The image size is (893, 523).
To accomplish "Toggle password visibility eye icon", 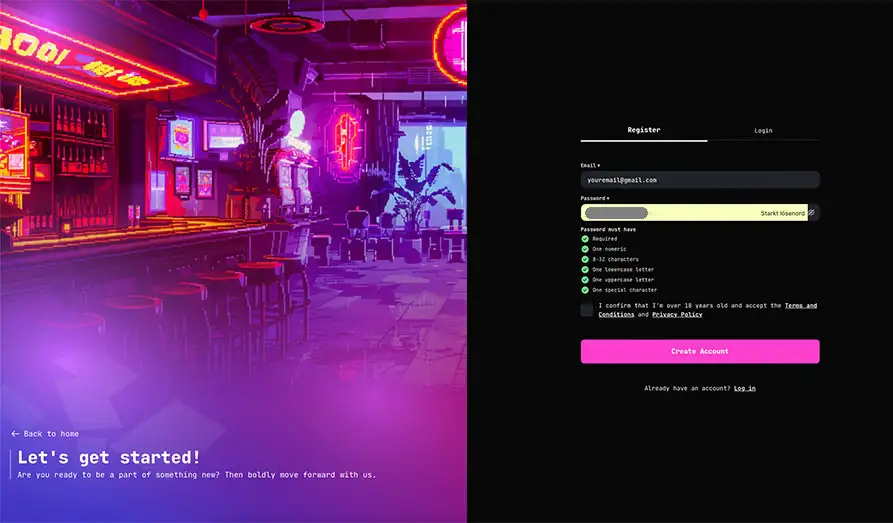I will tap(812, 213).
